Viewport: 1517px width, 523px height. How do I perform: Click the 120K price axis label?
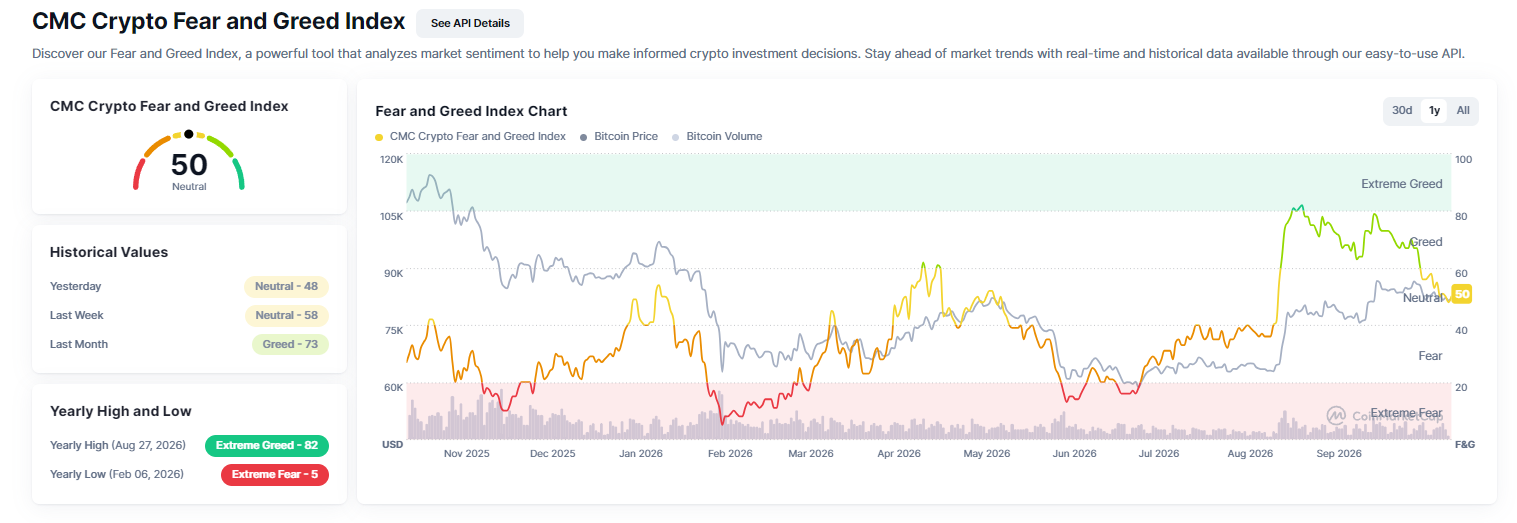pyautogui.click(x=391, y=160)
